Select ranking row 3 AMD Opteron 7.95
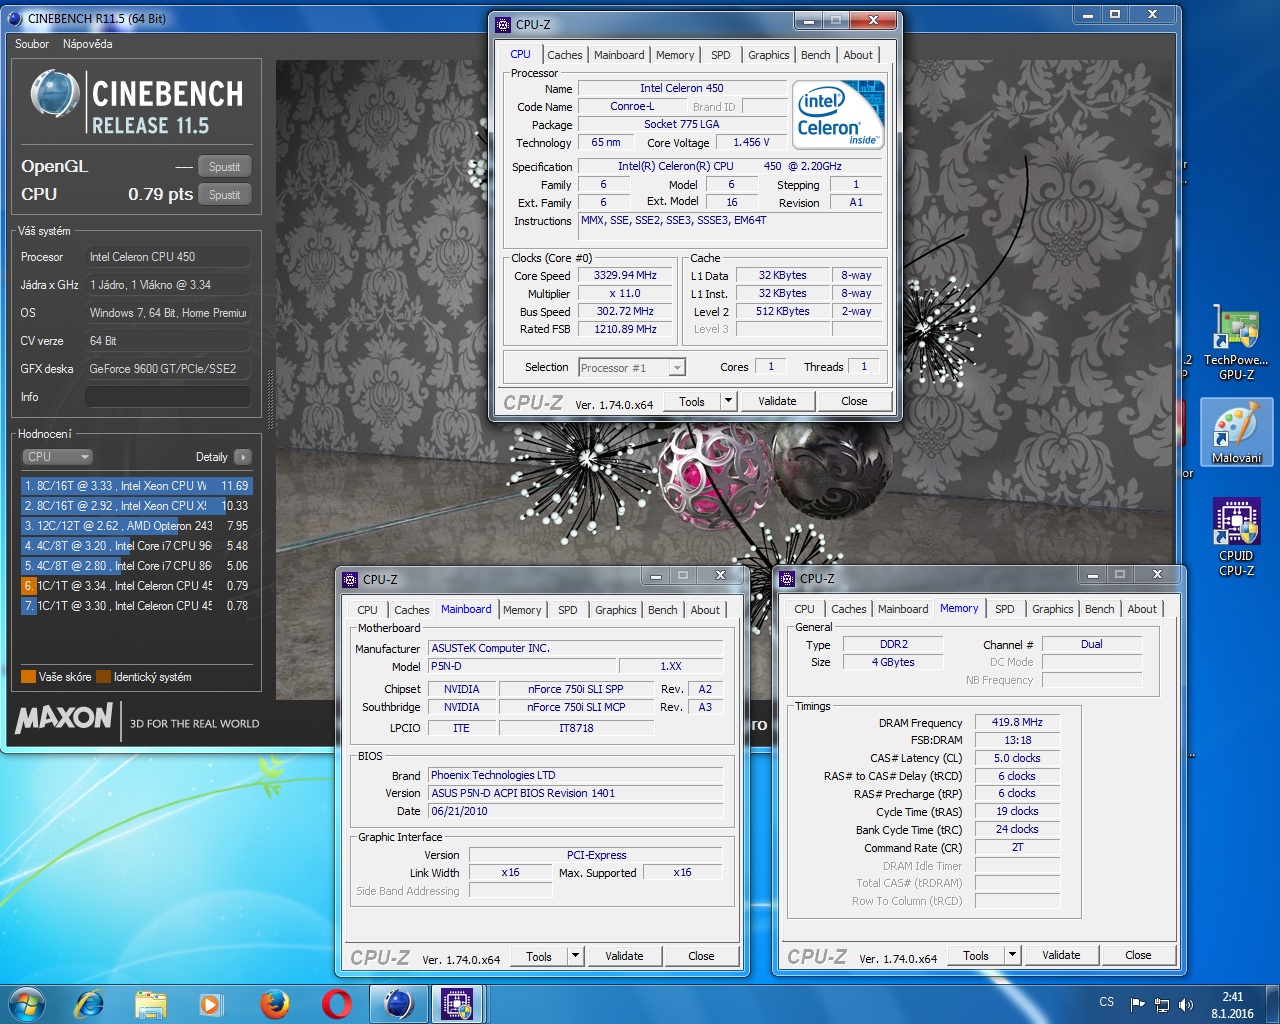This screenshot has height=1024, width=1280. coord(136,526)
